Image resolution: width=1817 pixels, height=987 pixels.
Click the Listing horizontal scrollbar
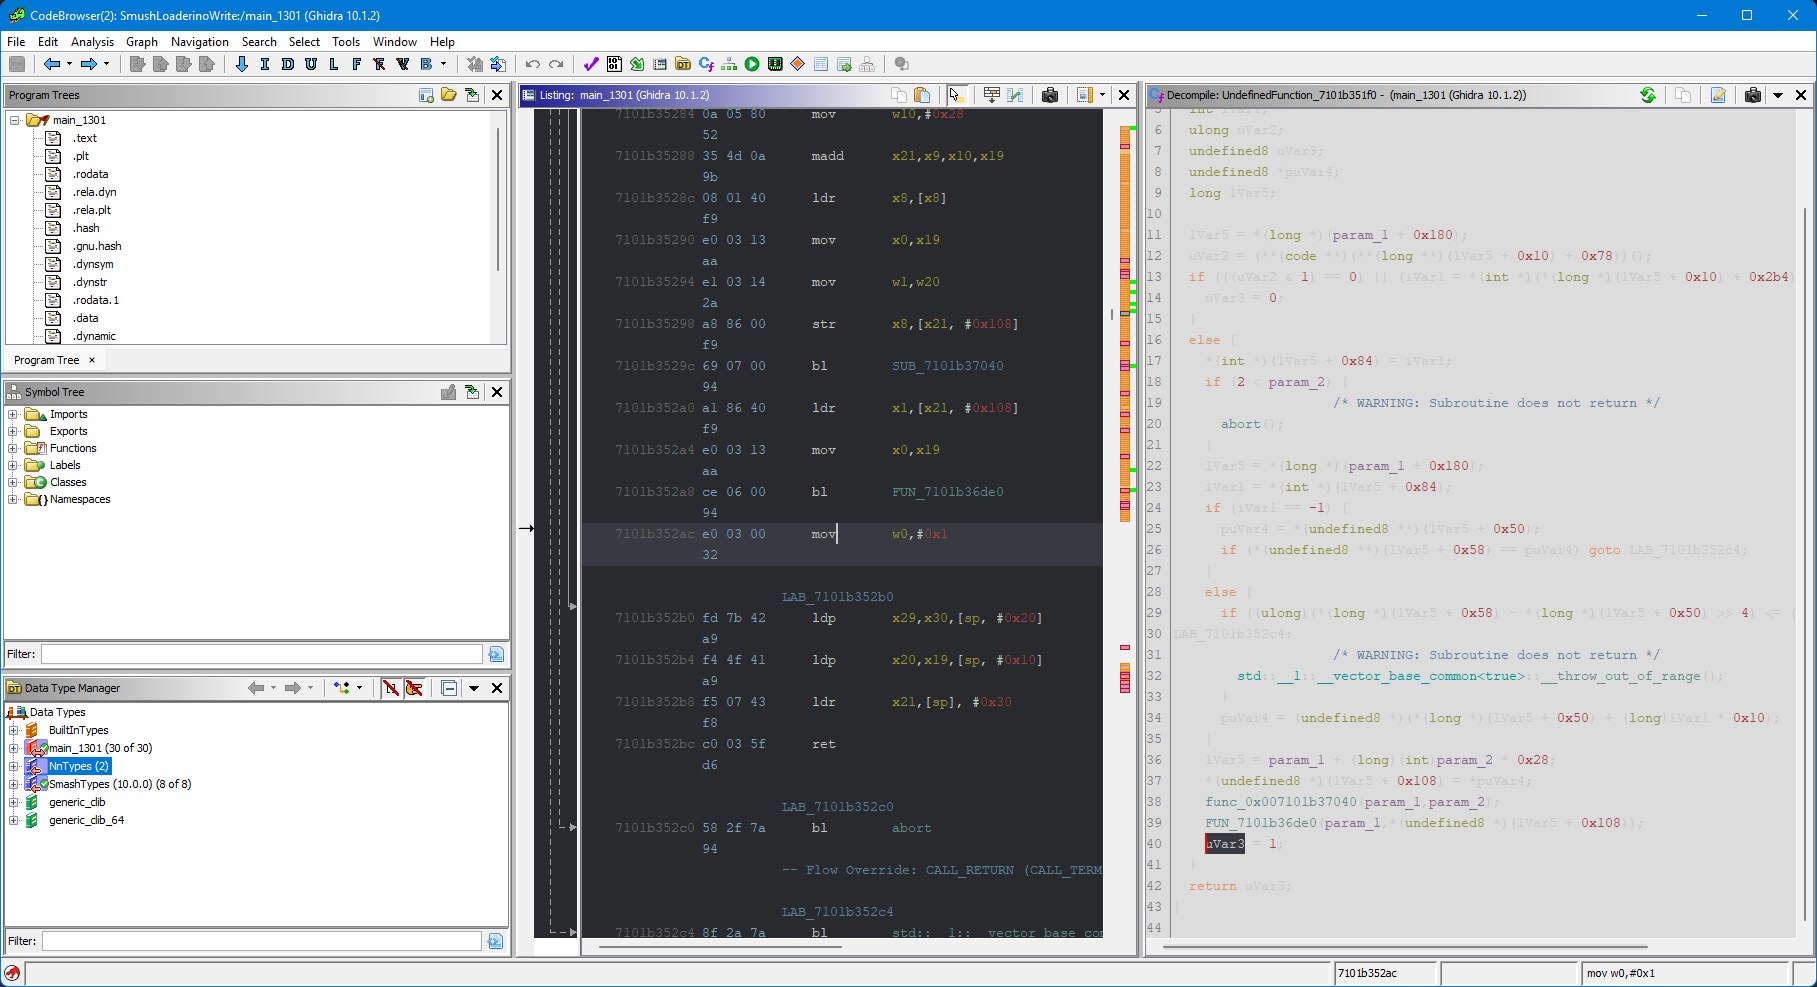tap(720, 946)
